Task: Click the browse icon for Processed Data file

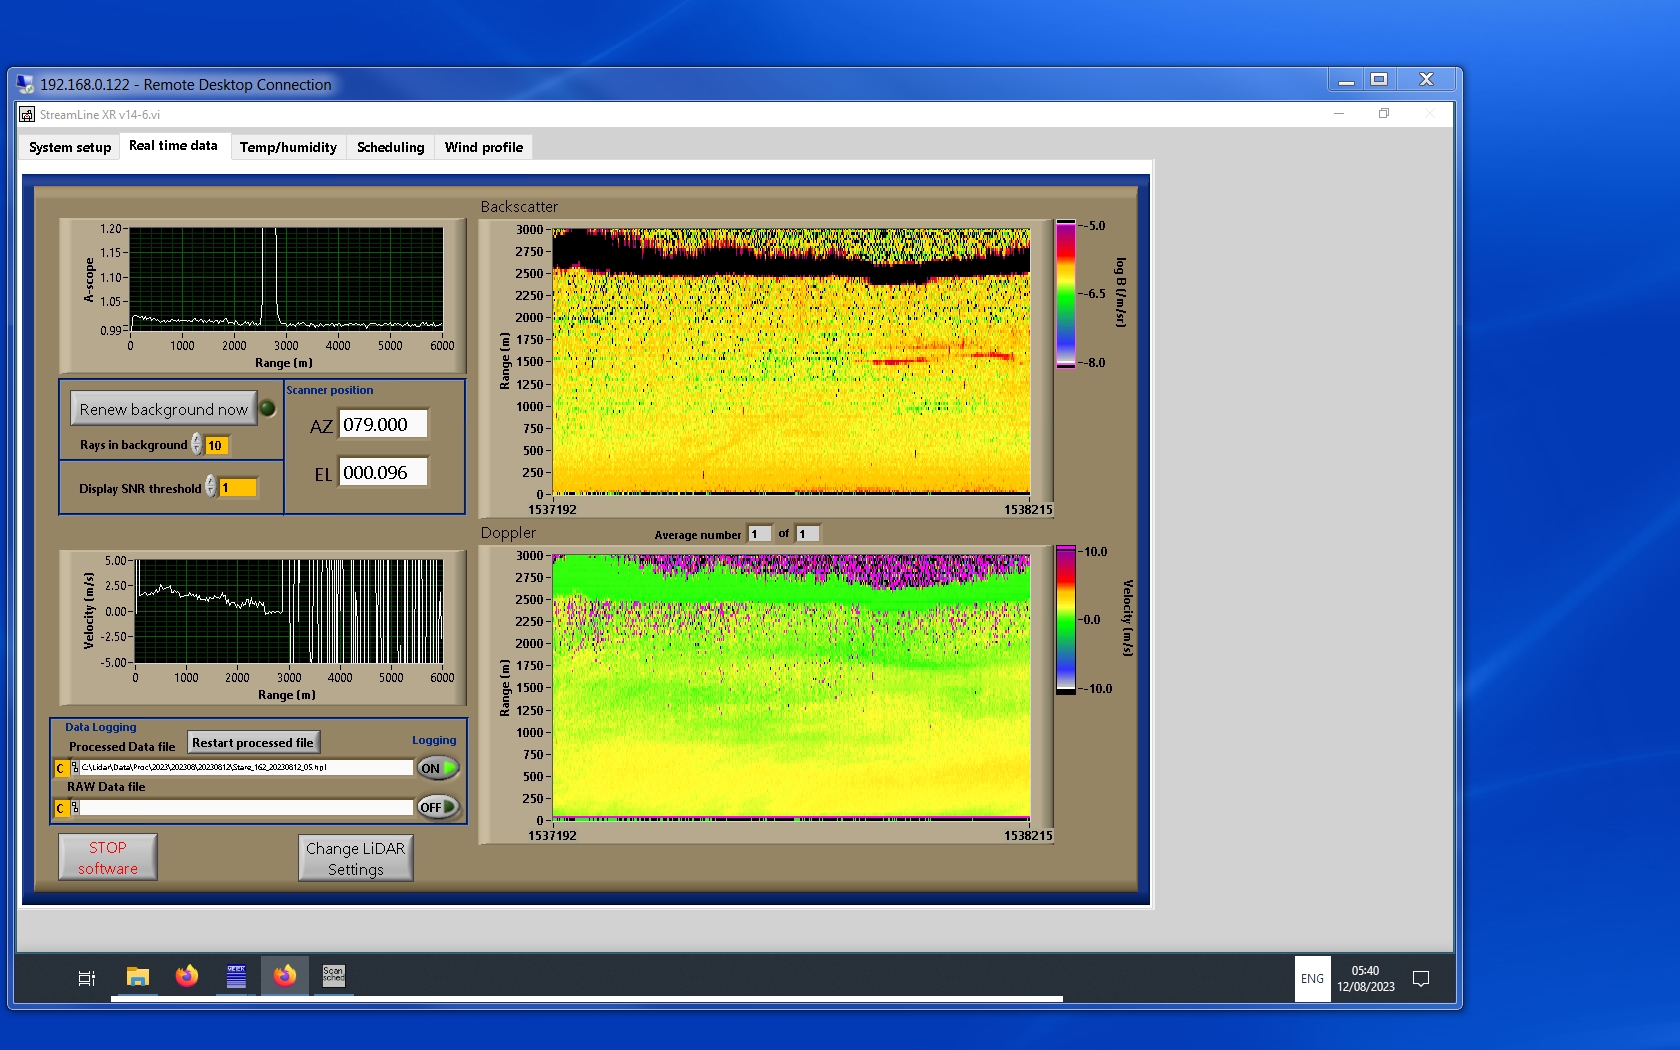Action: 75,768
